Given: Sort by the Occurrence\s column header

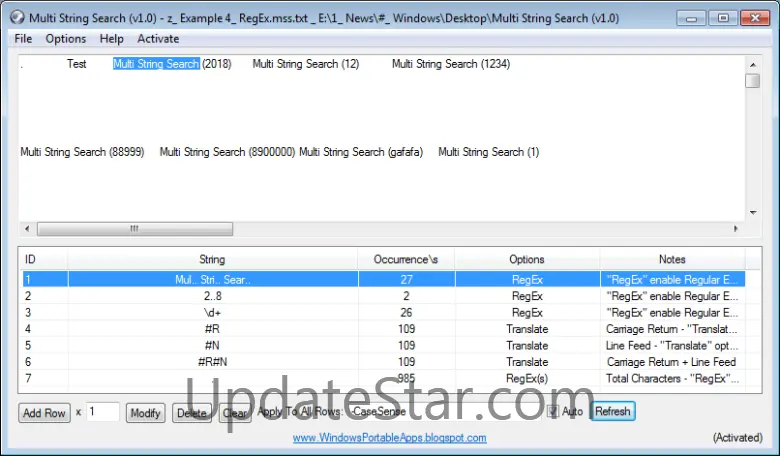Looking at the screenshot, I should pos(406,259).
